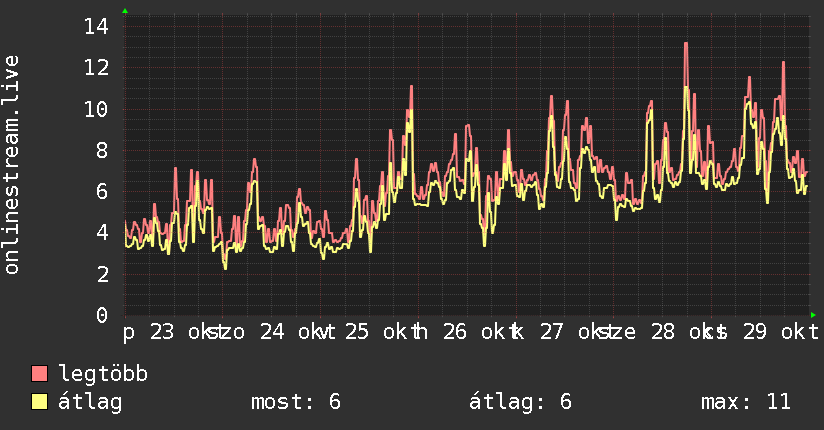Screen dimensions: 824x430
Task: Click the y-axis label 4
Action: (x=103, y=232)
